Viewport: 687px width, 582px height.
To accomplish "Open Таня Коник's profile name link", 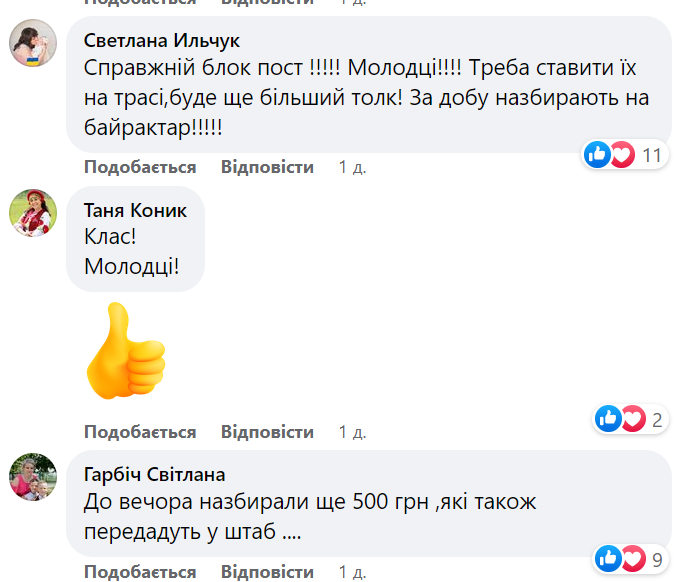I will coord(135,210).
